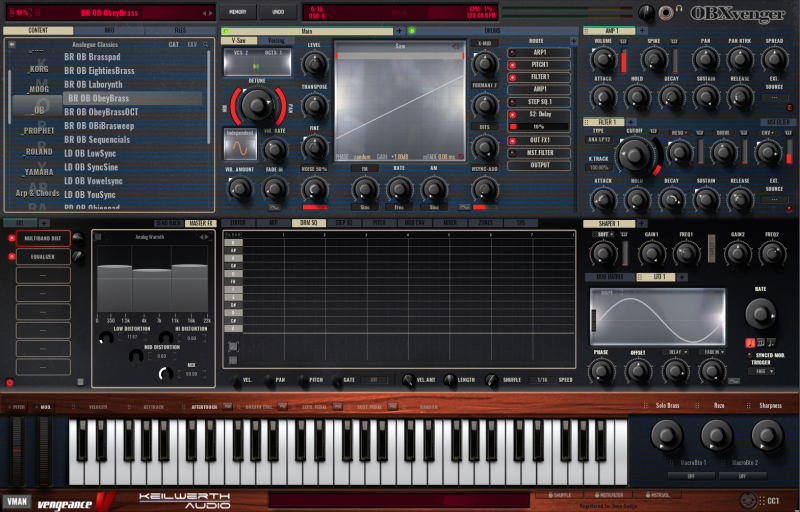This screenshot has width=800, height=512.
Task: Disable the PITCH1 route LED
Action: [512, 65]
